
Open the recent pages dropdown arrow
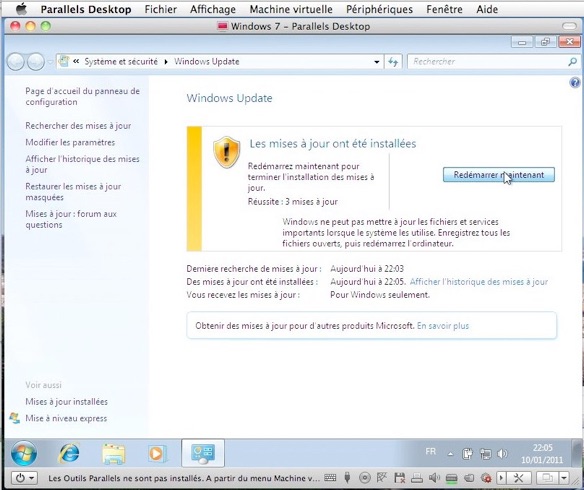click(x=50, y=62)
